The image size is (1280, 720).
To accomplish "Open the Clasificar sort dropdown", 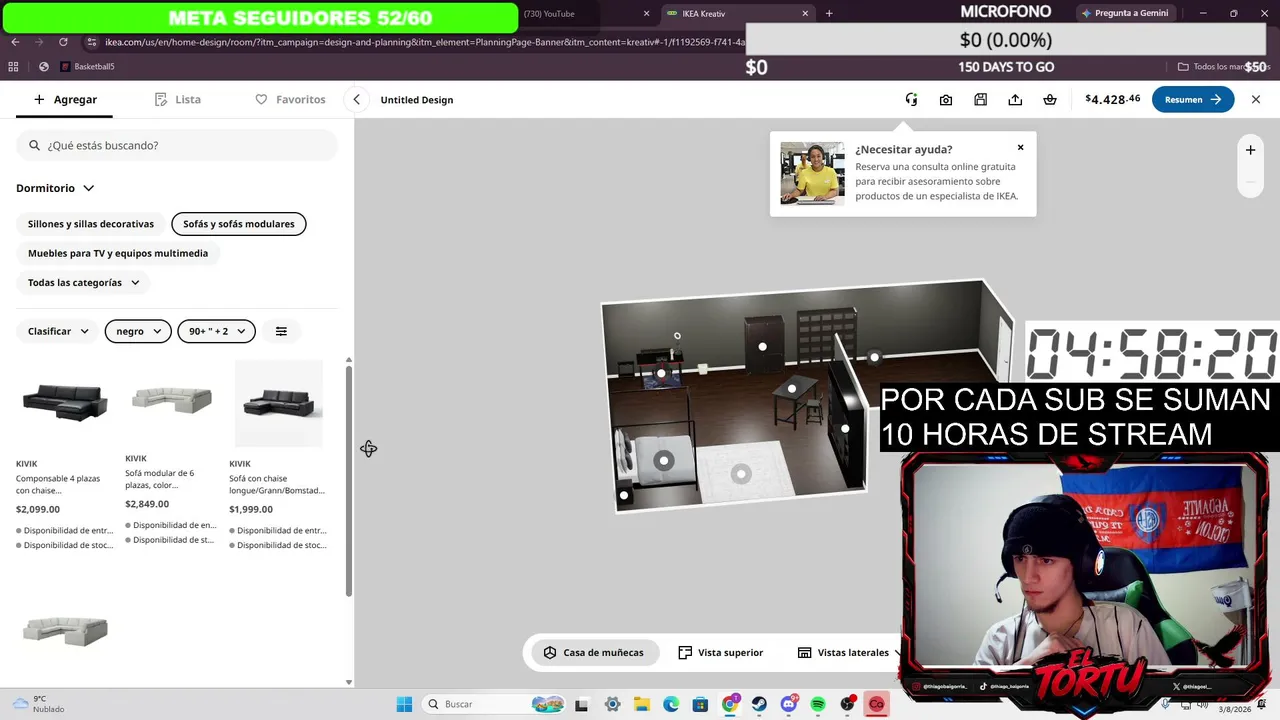I will click(x=58, y=331).
